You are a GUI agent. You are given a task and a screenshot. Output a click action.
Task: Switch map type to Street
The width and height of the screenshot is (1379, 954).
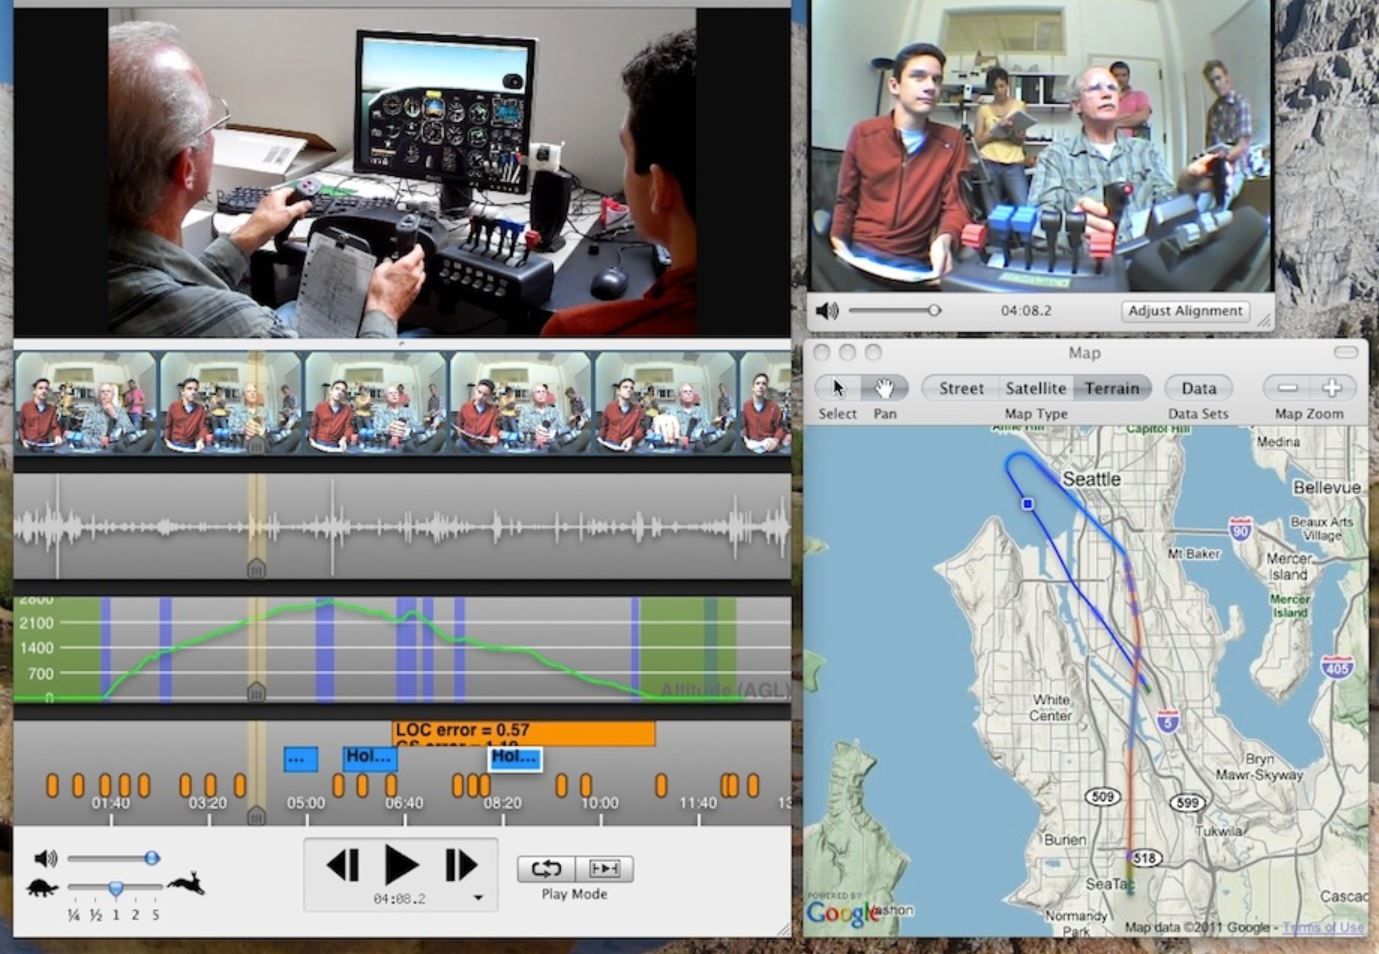coord(960,388)
